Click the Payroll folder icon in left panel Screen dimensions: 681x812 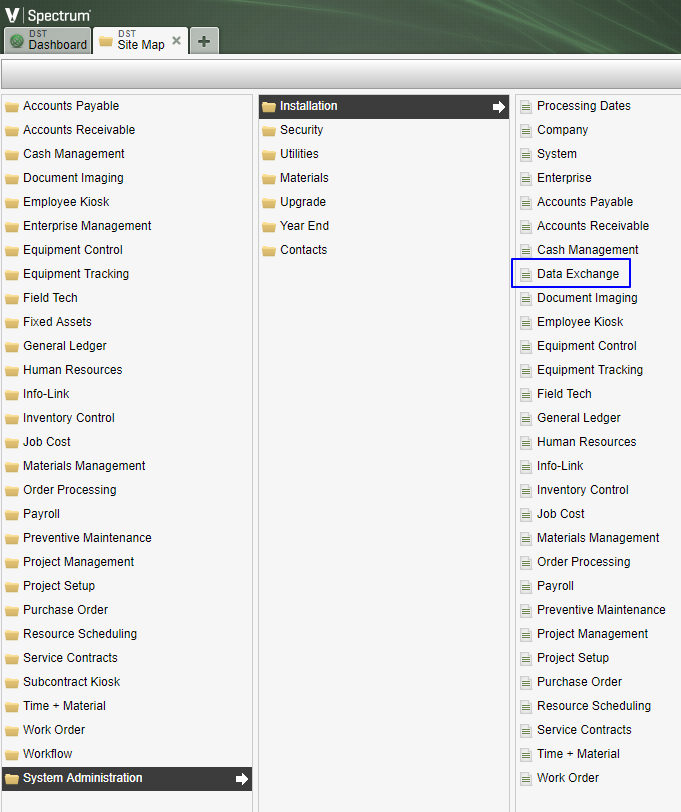coord(12,514)
